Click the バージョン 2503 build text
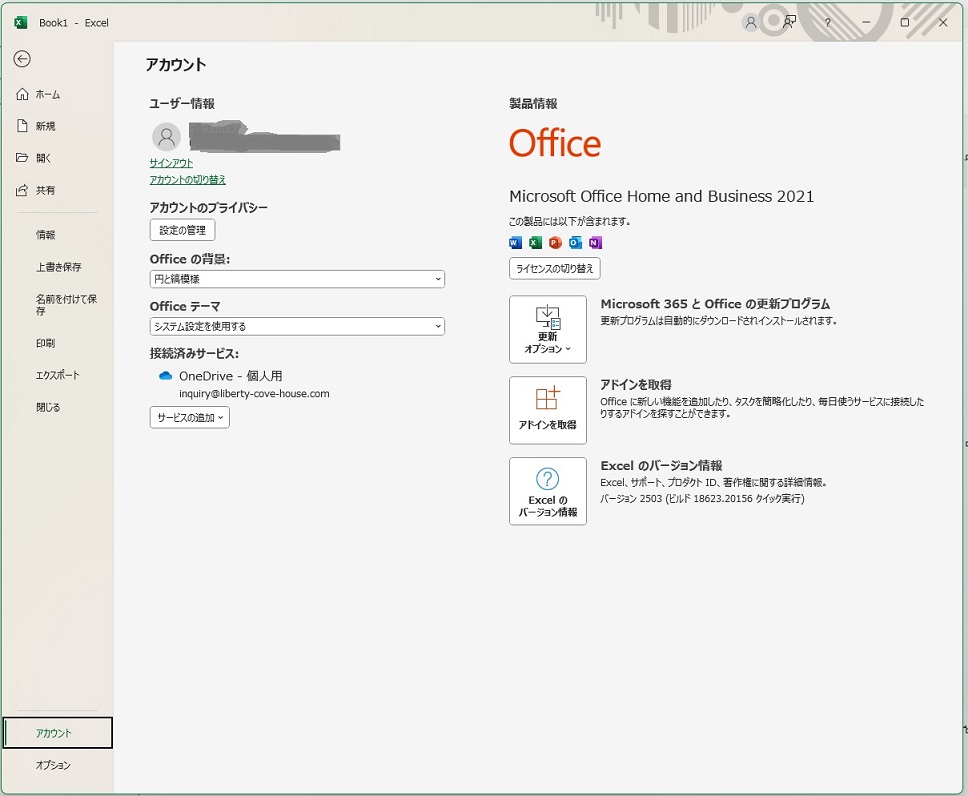 point(702,498)
